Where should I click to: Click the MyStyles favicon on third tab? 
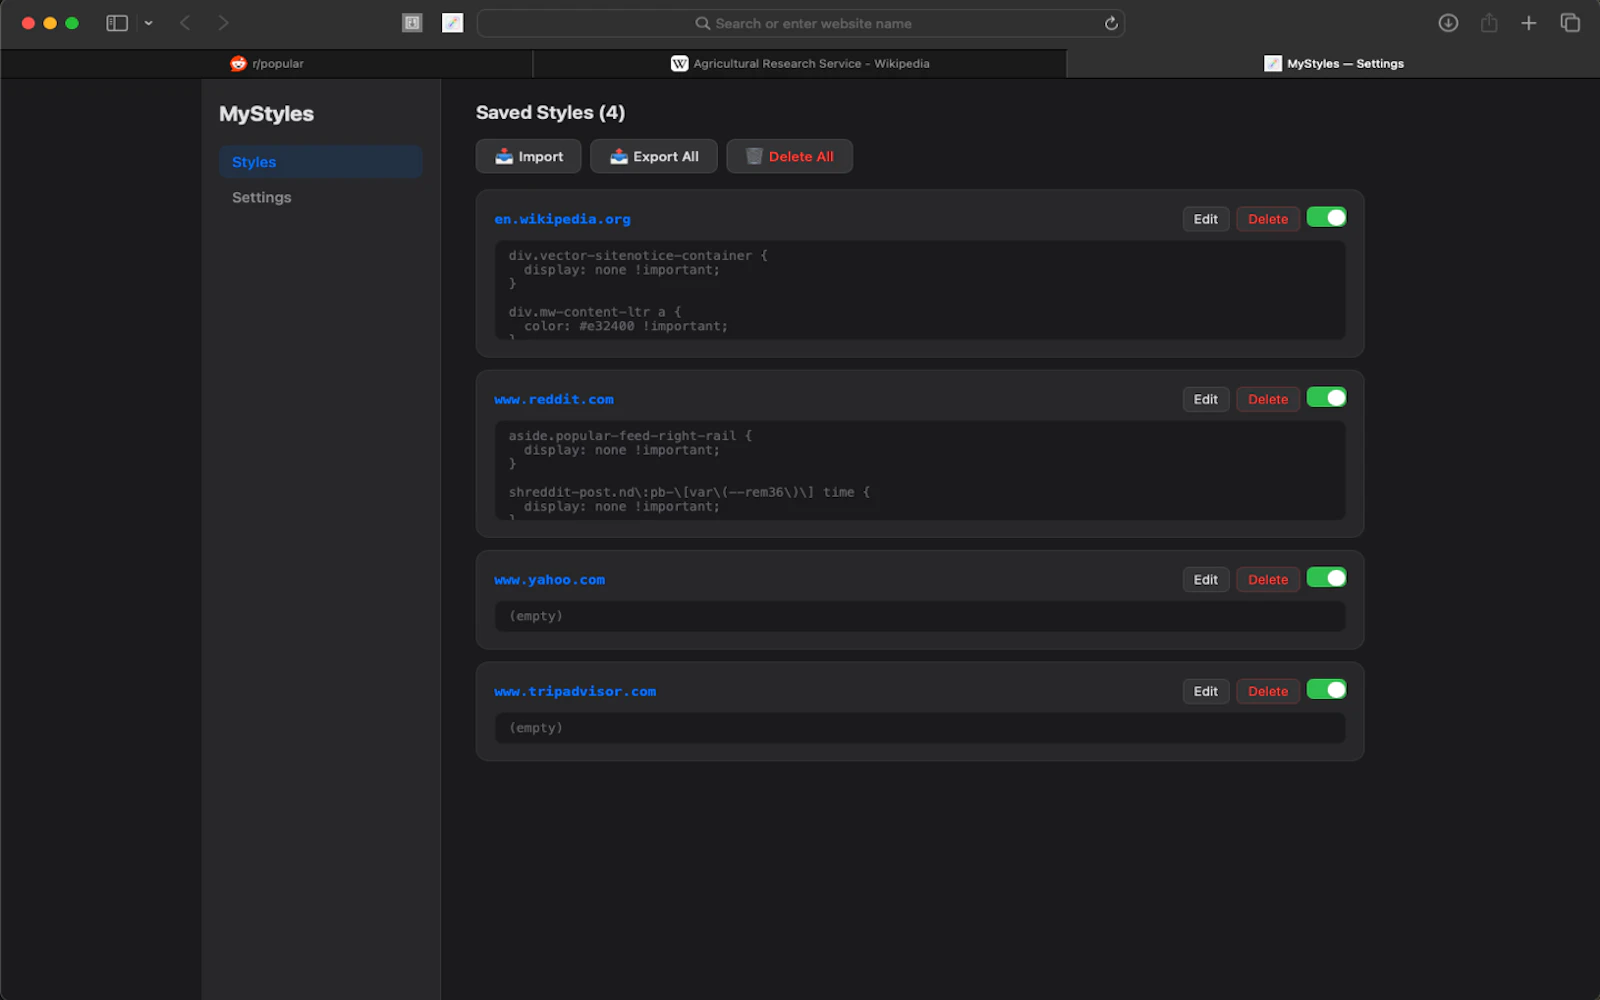(x=1273, y=63)
